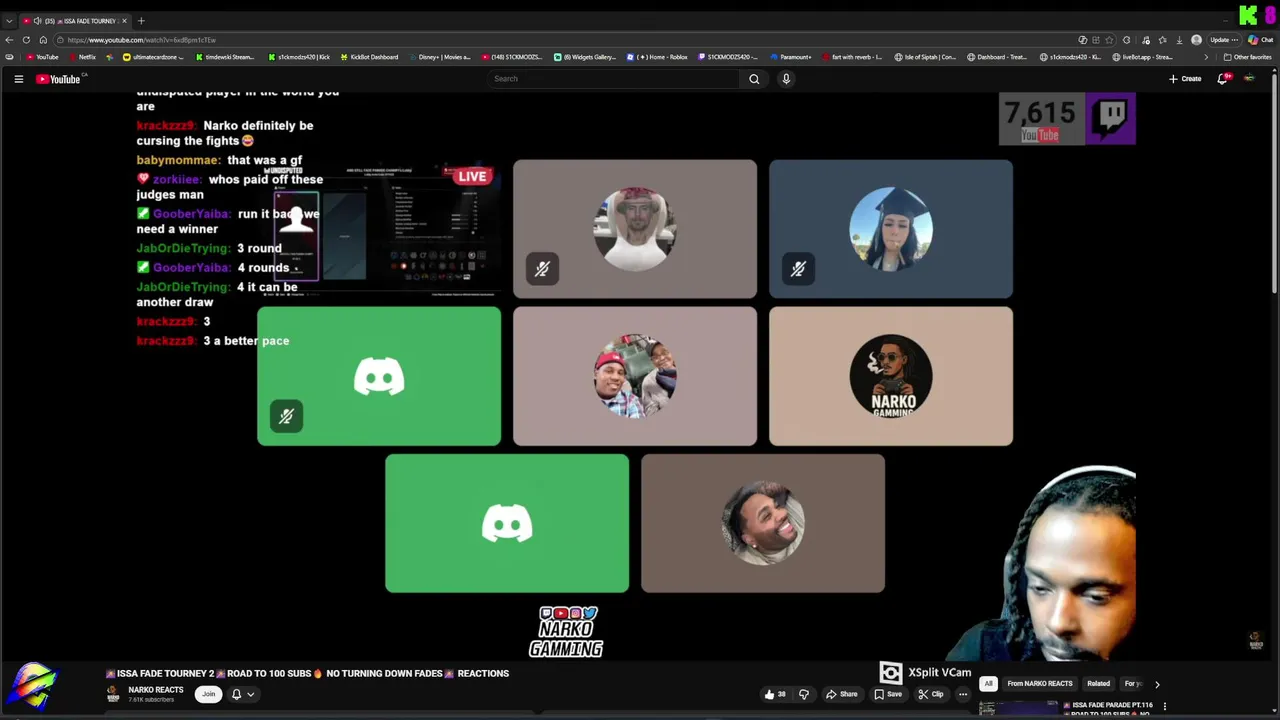
Task: Open the Paramount+ bookmark
Action: pos(790,57)
